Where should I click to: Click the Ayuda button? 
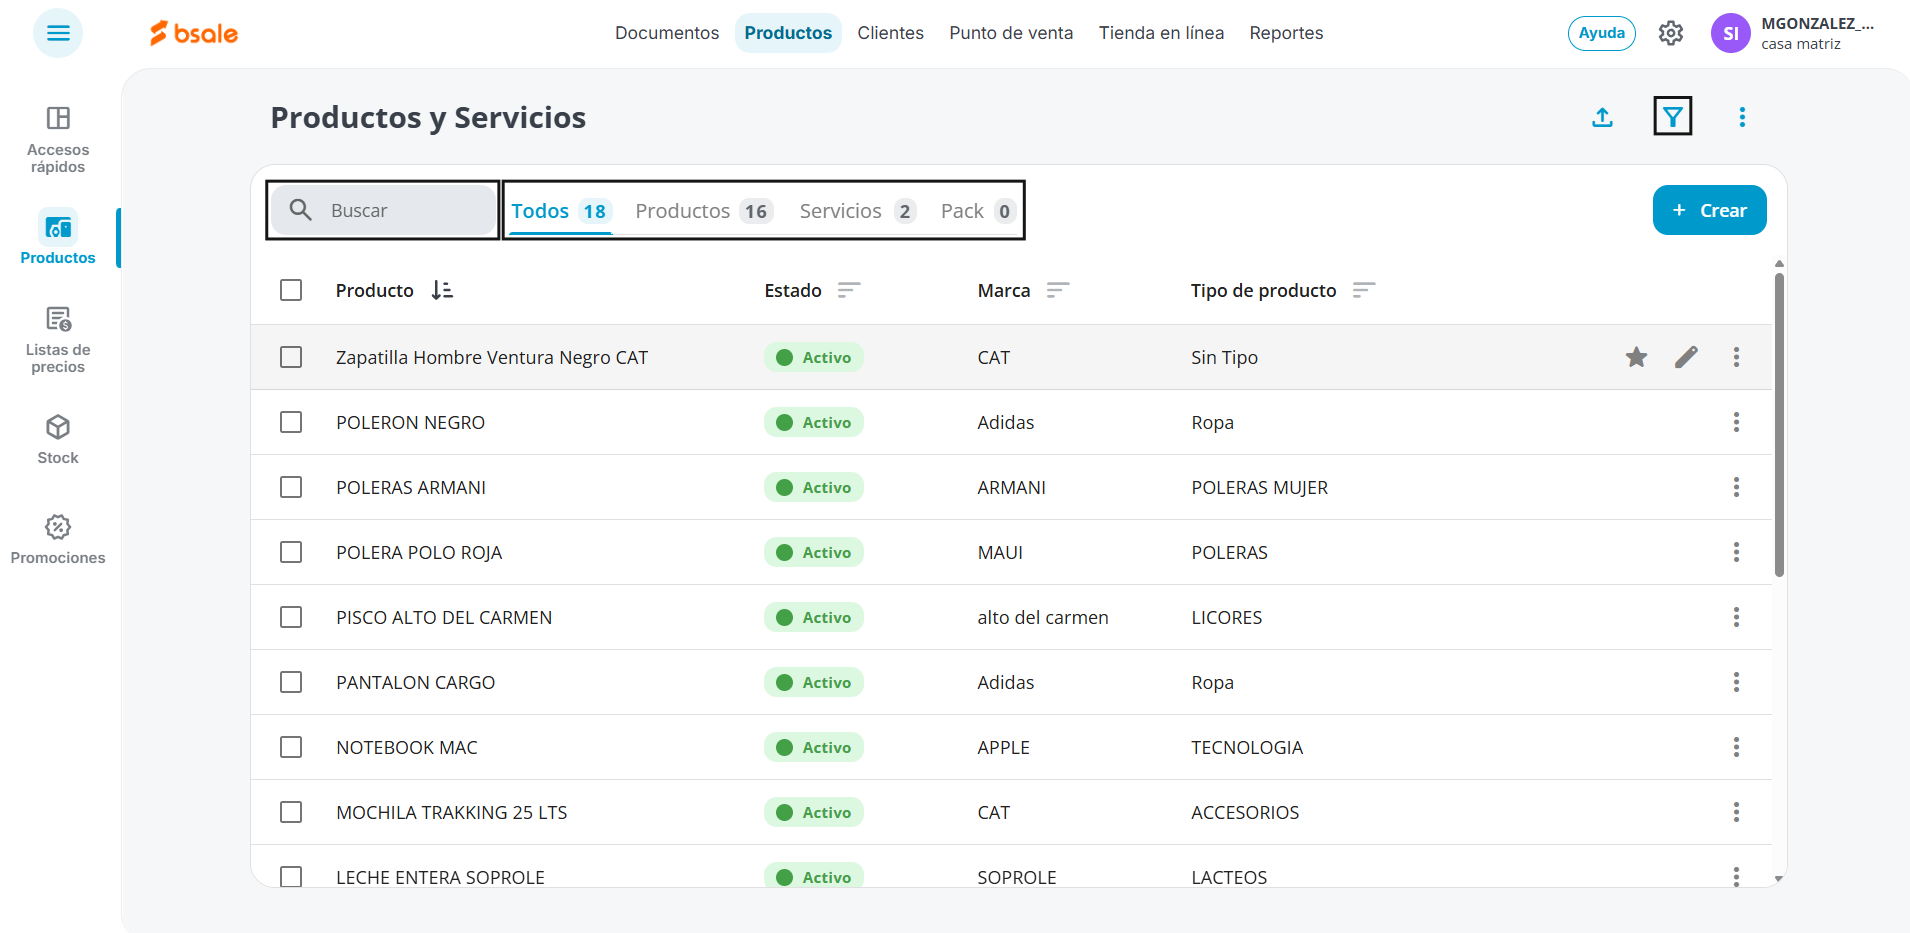[1601, 33]
